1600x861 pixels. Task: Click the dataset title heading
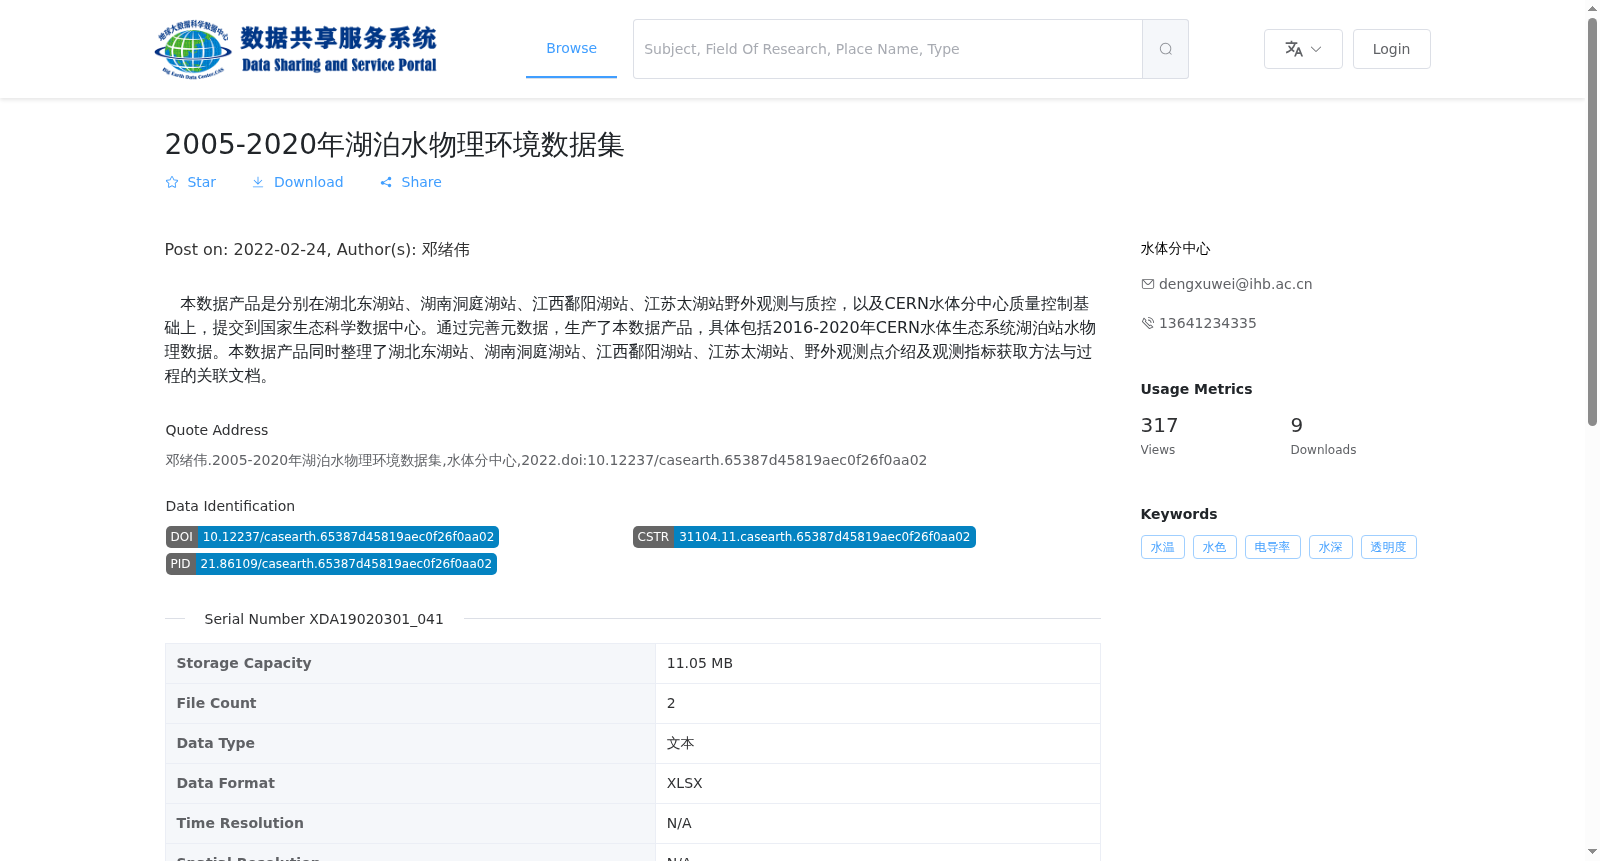click(x=394, y=145)
